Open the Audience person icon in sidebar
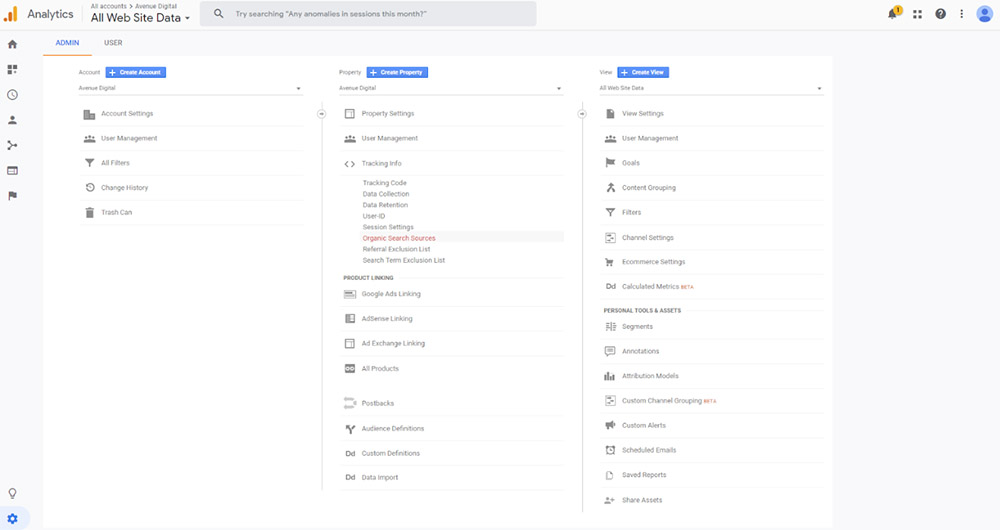The width and height of the screenshot is (1000, 530). pyautogui.click(x=12, y=120)
